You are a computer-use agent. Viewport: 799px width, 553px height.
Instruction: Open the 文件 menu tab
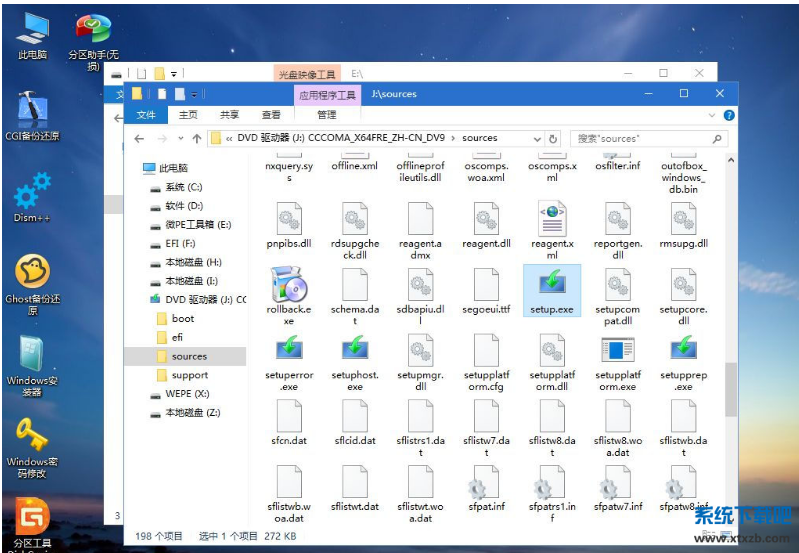tap(146, 115)
